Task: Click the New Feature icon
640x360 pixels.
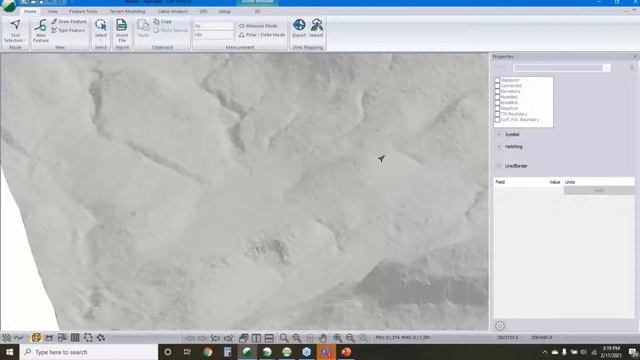Action: pos(40,26)
